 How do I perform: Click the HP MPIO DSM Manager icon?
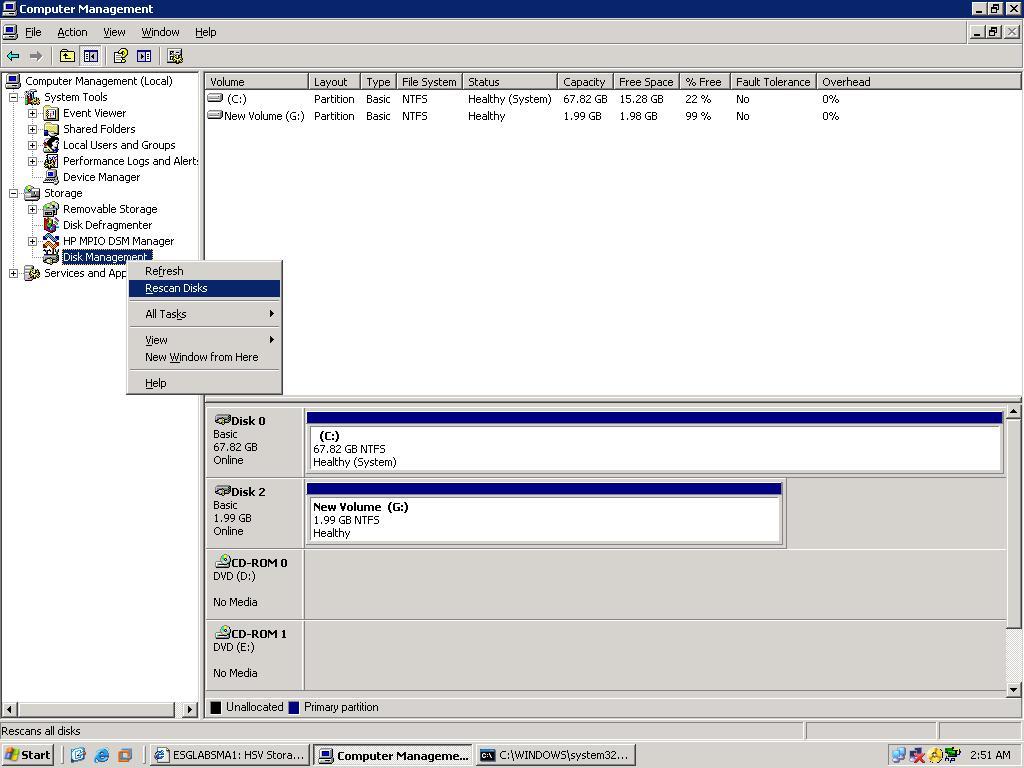(51, 241)
